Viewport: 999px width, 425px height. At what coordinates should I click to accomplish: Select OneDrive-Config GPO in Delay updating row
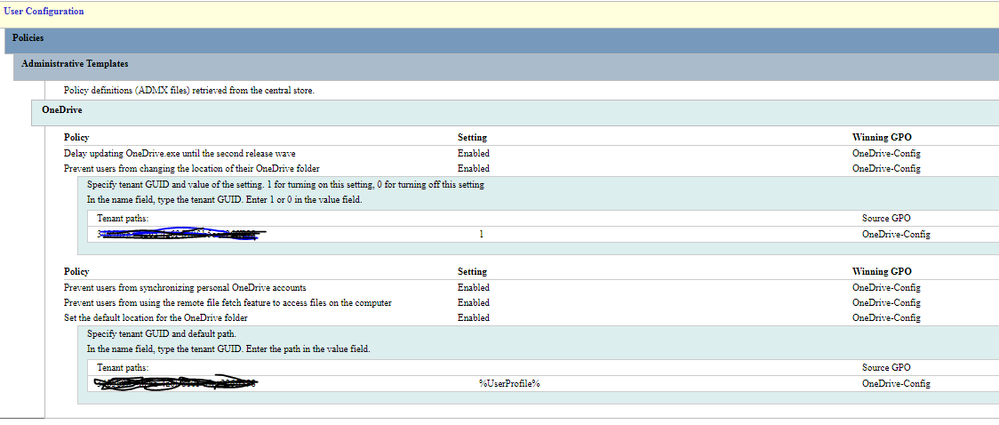tap(886, 154)
